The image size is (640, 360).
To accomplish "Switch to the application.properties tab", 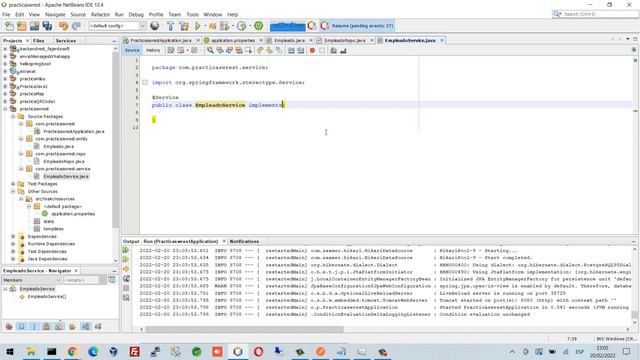I will [233, 40].
